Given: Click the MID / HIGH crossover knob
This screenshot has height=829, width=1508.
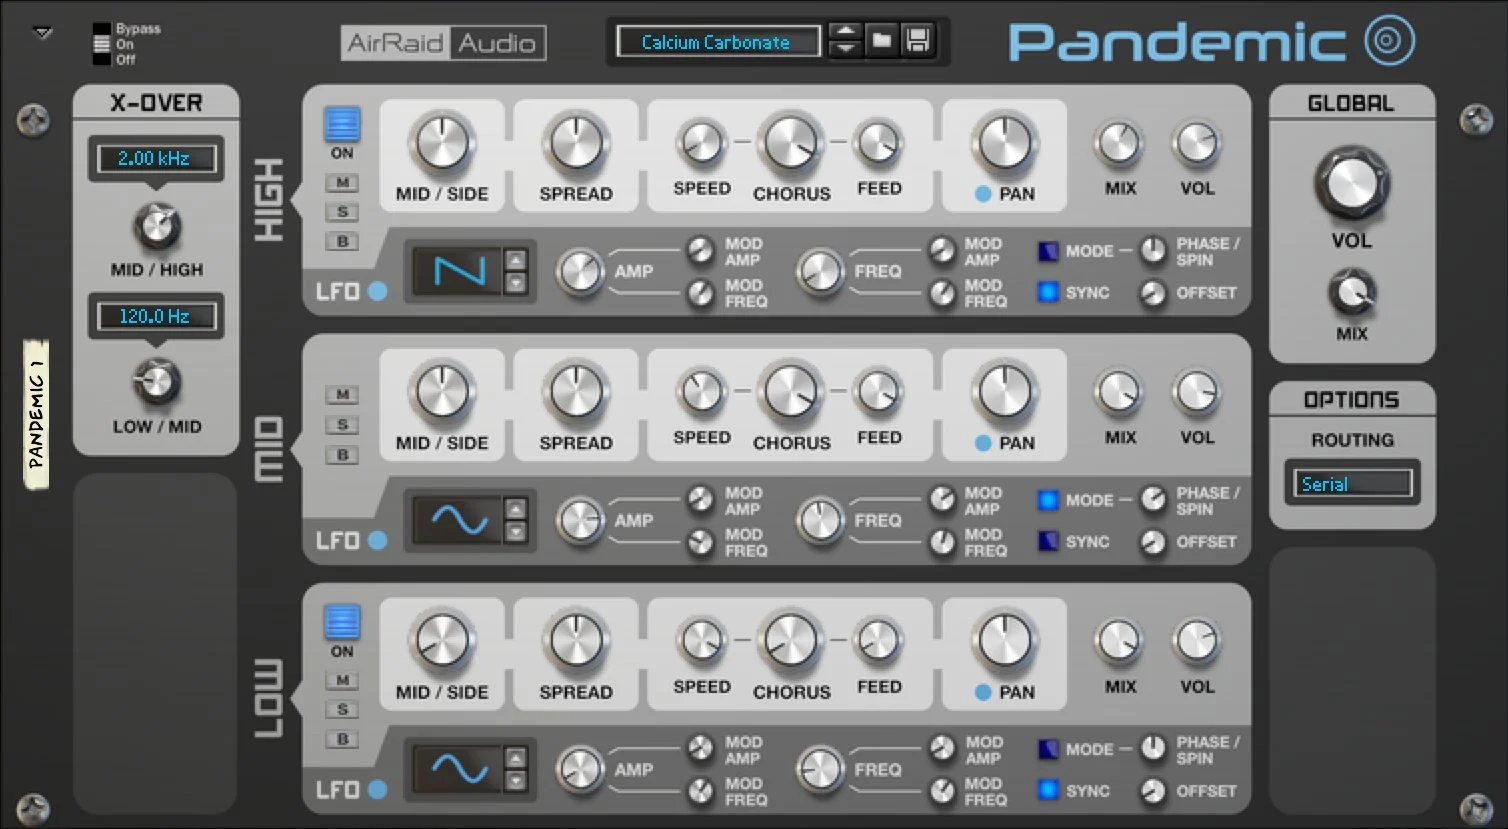Looking at the screenshot, I should pos(157,227).
